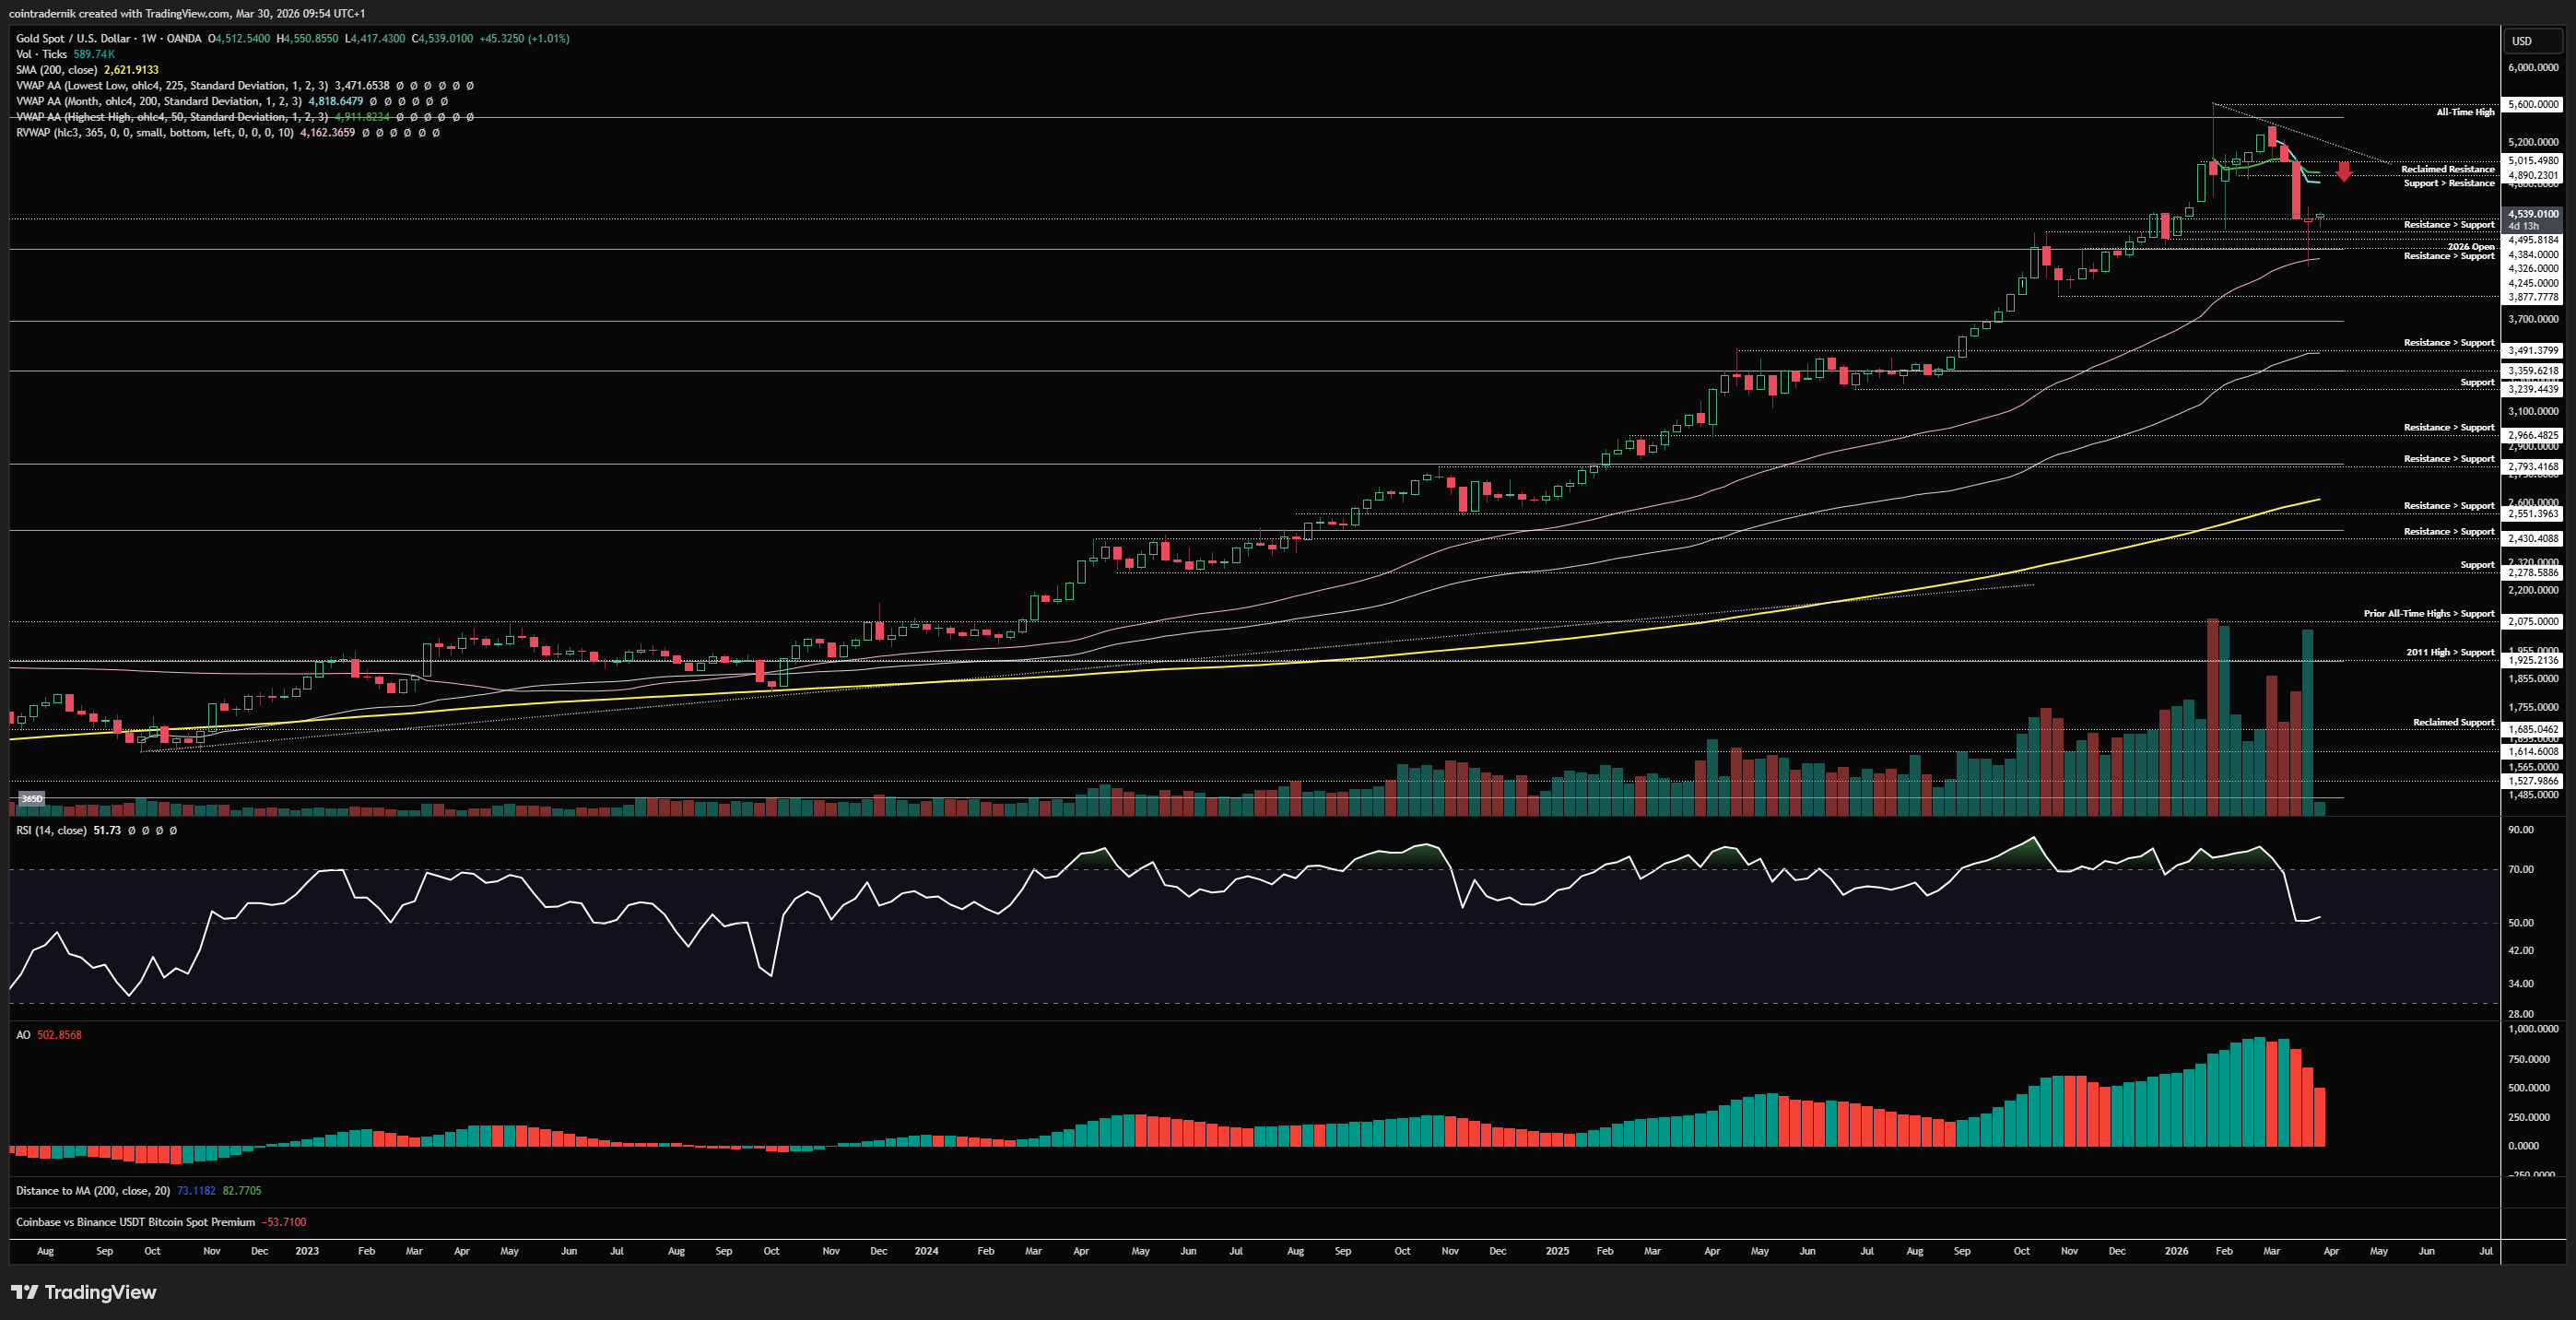Click the 5,600.0000 All-Time High price tag

[2532, 104]
